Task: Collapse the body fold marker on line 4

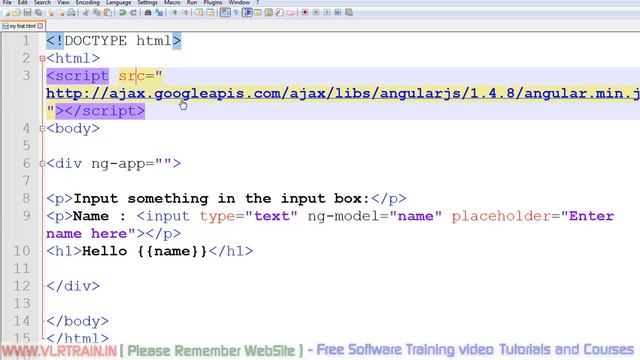Action: pos(42,129)
